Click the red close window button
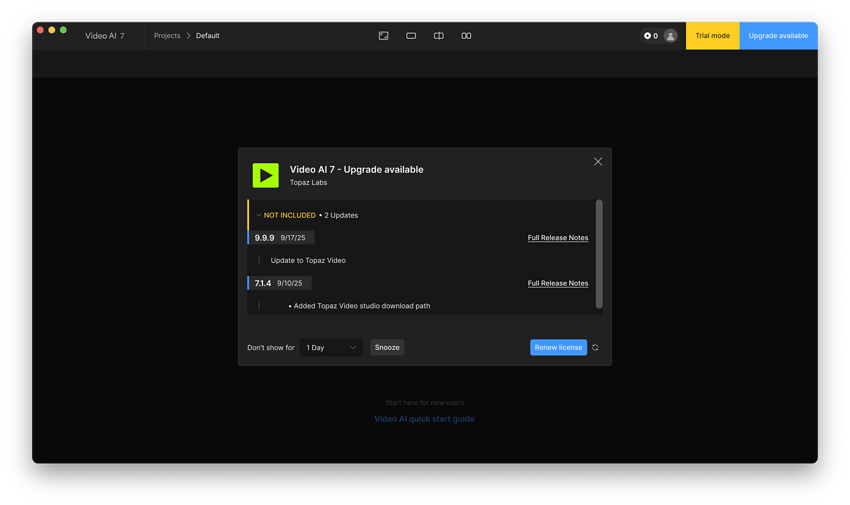 point(40,30)
